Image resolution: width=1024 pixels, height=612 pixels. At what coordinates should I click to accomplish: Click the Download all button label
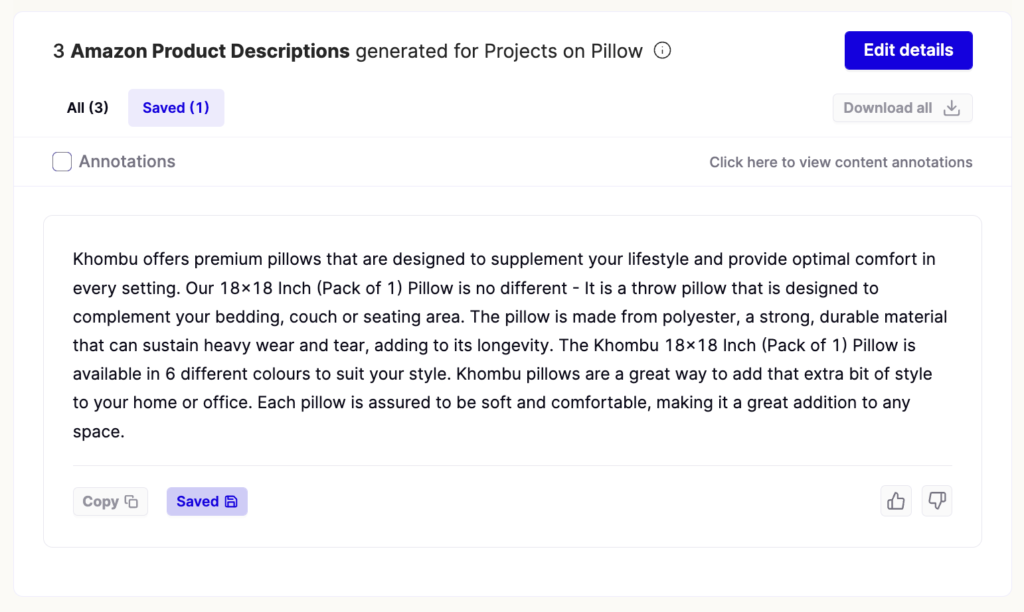(x=887, y=108)
